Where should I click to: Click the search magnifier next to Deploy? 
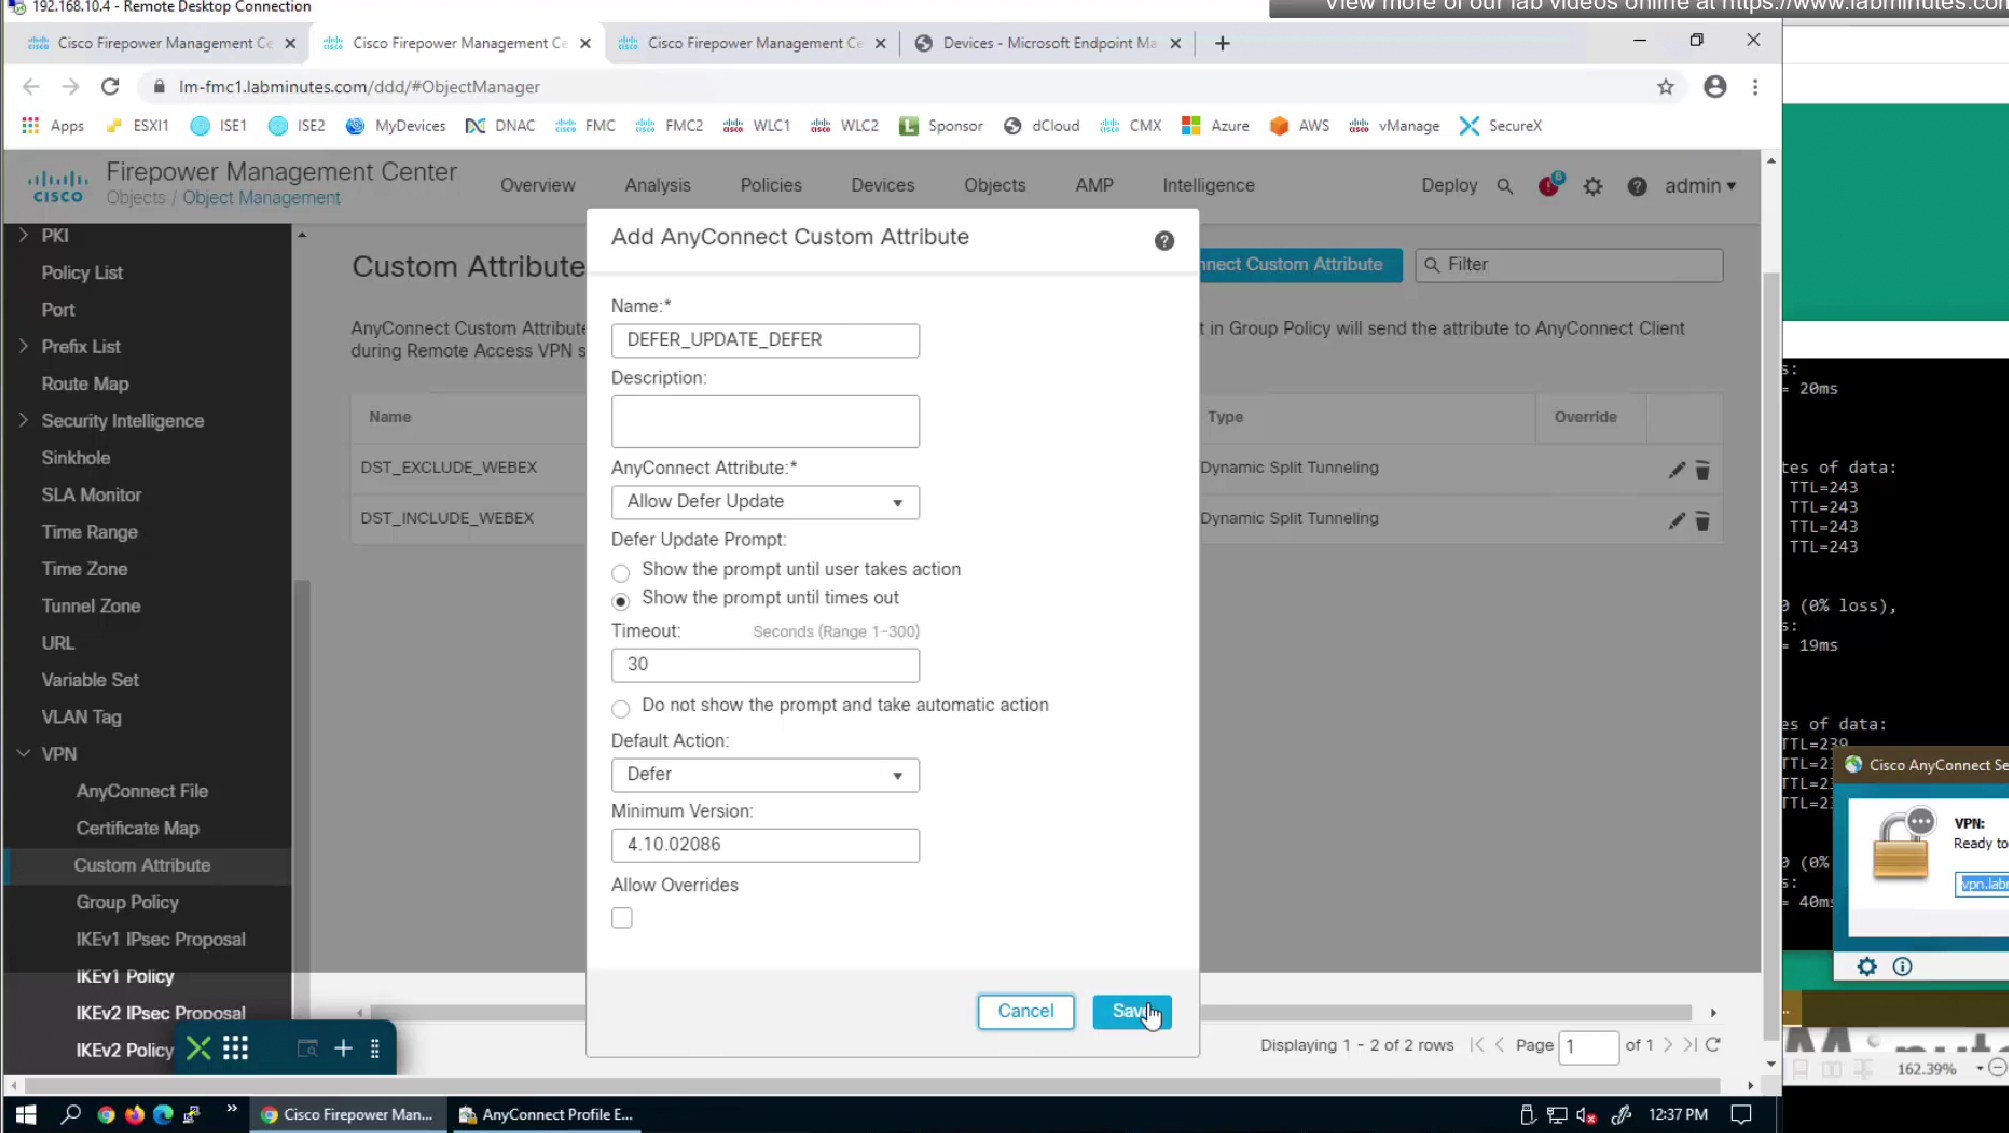(x=1505, y=187)
